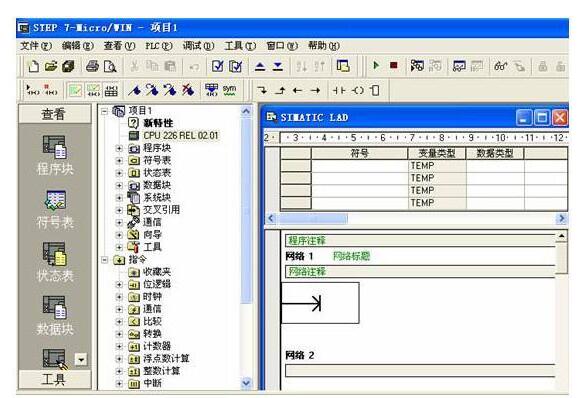Click the 网络标题 title of network 1
Viewport: 577px width, 398px height.
click(x=351, y=256)
